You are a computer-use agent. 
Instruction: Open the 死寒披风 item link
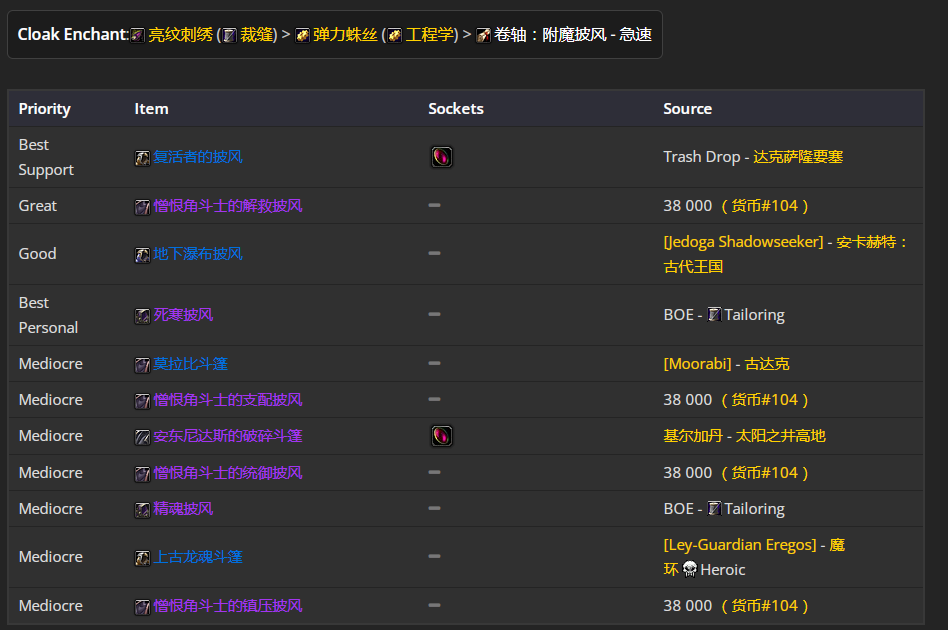(183, 315)
